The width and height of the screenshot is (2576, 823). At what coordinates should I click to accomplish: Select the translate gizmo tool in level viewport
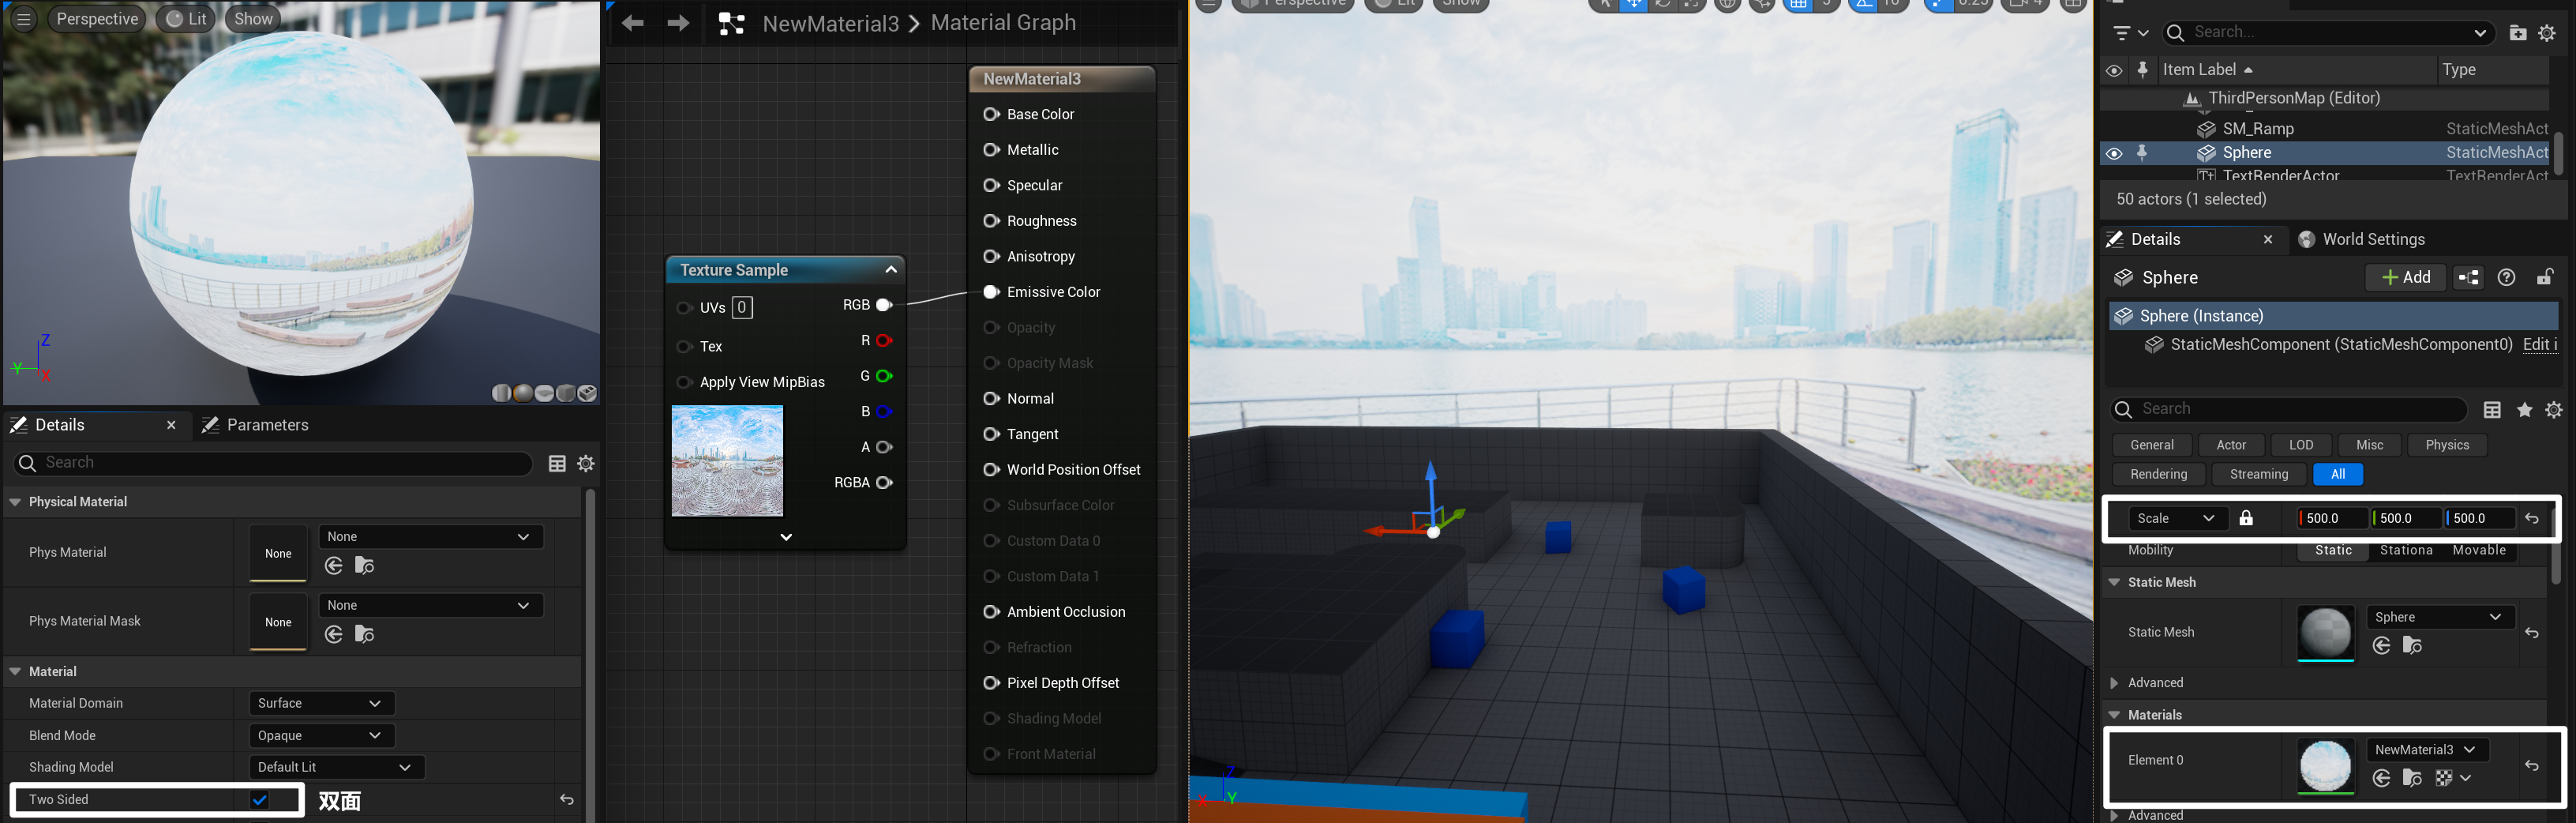(1633, 5)
